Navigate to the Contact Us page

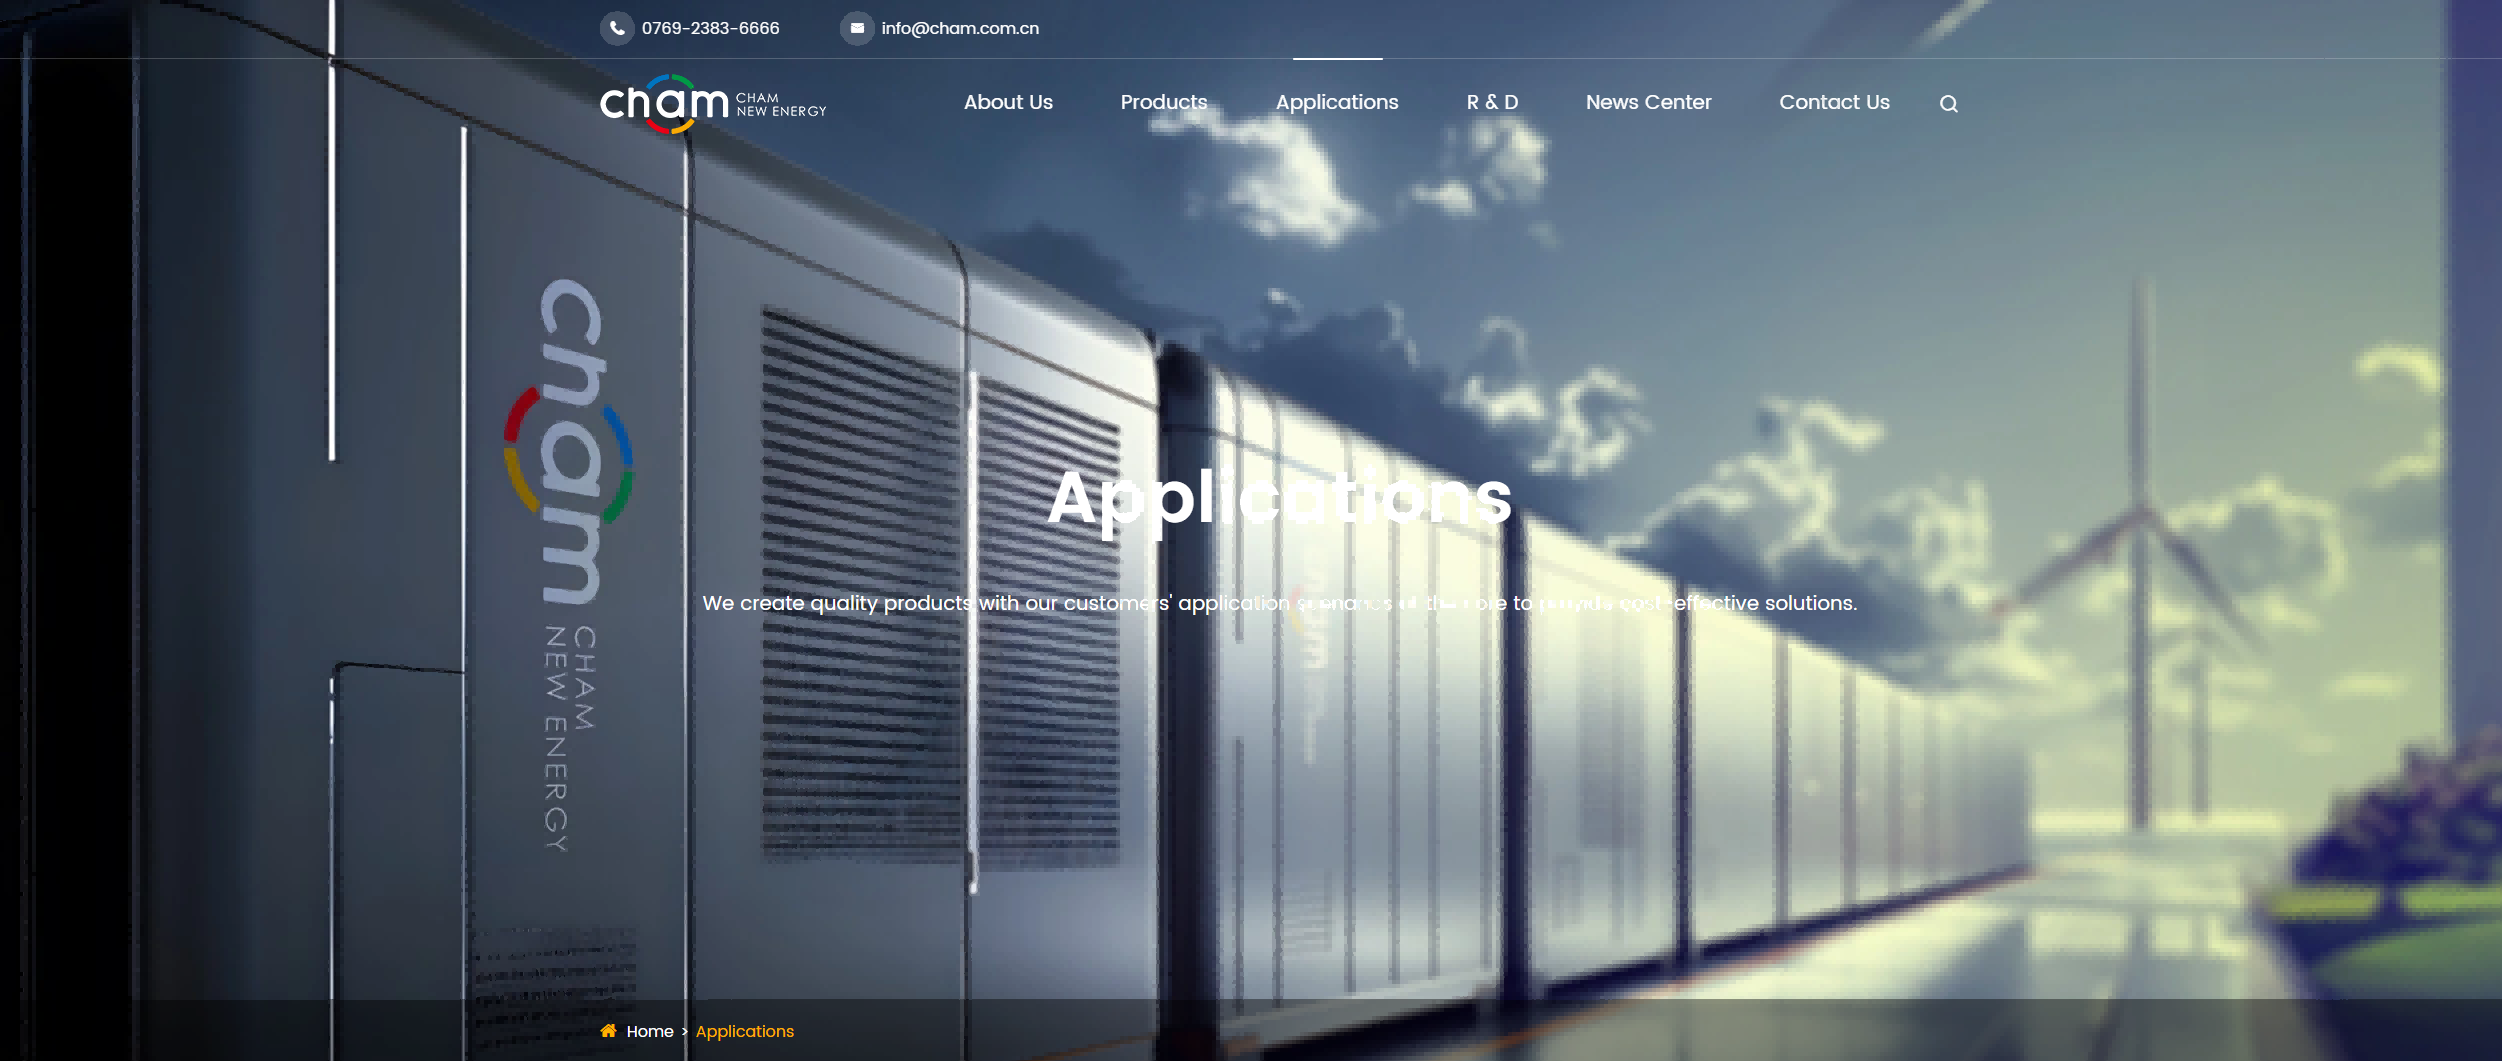(x=1833, y=102)
